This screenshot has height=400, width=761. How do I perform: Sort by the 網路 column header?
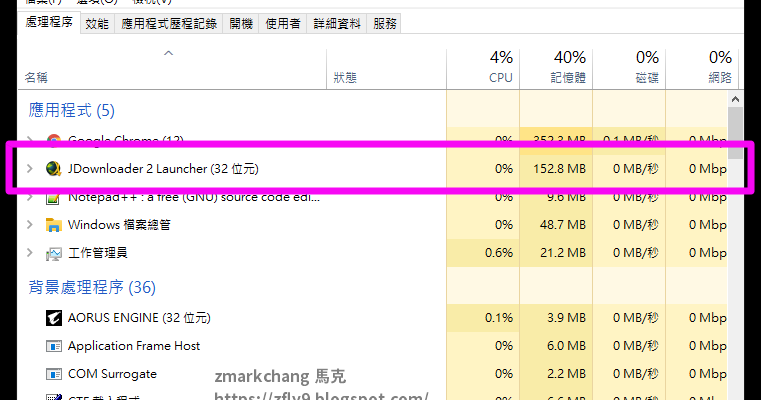(x=702, y=69)
